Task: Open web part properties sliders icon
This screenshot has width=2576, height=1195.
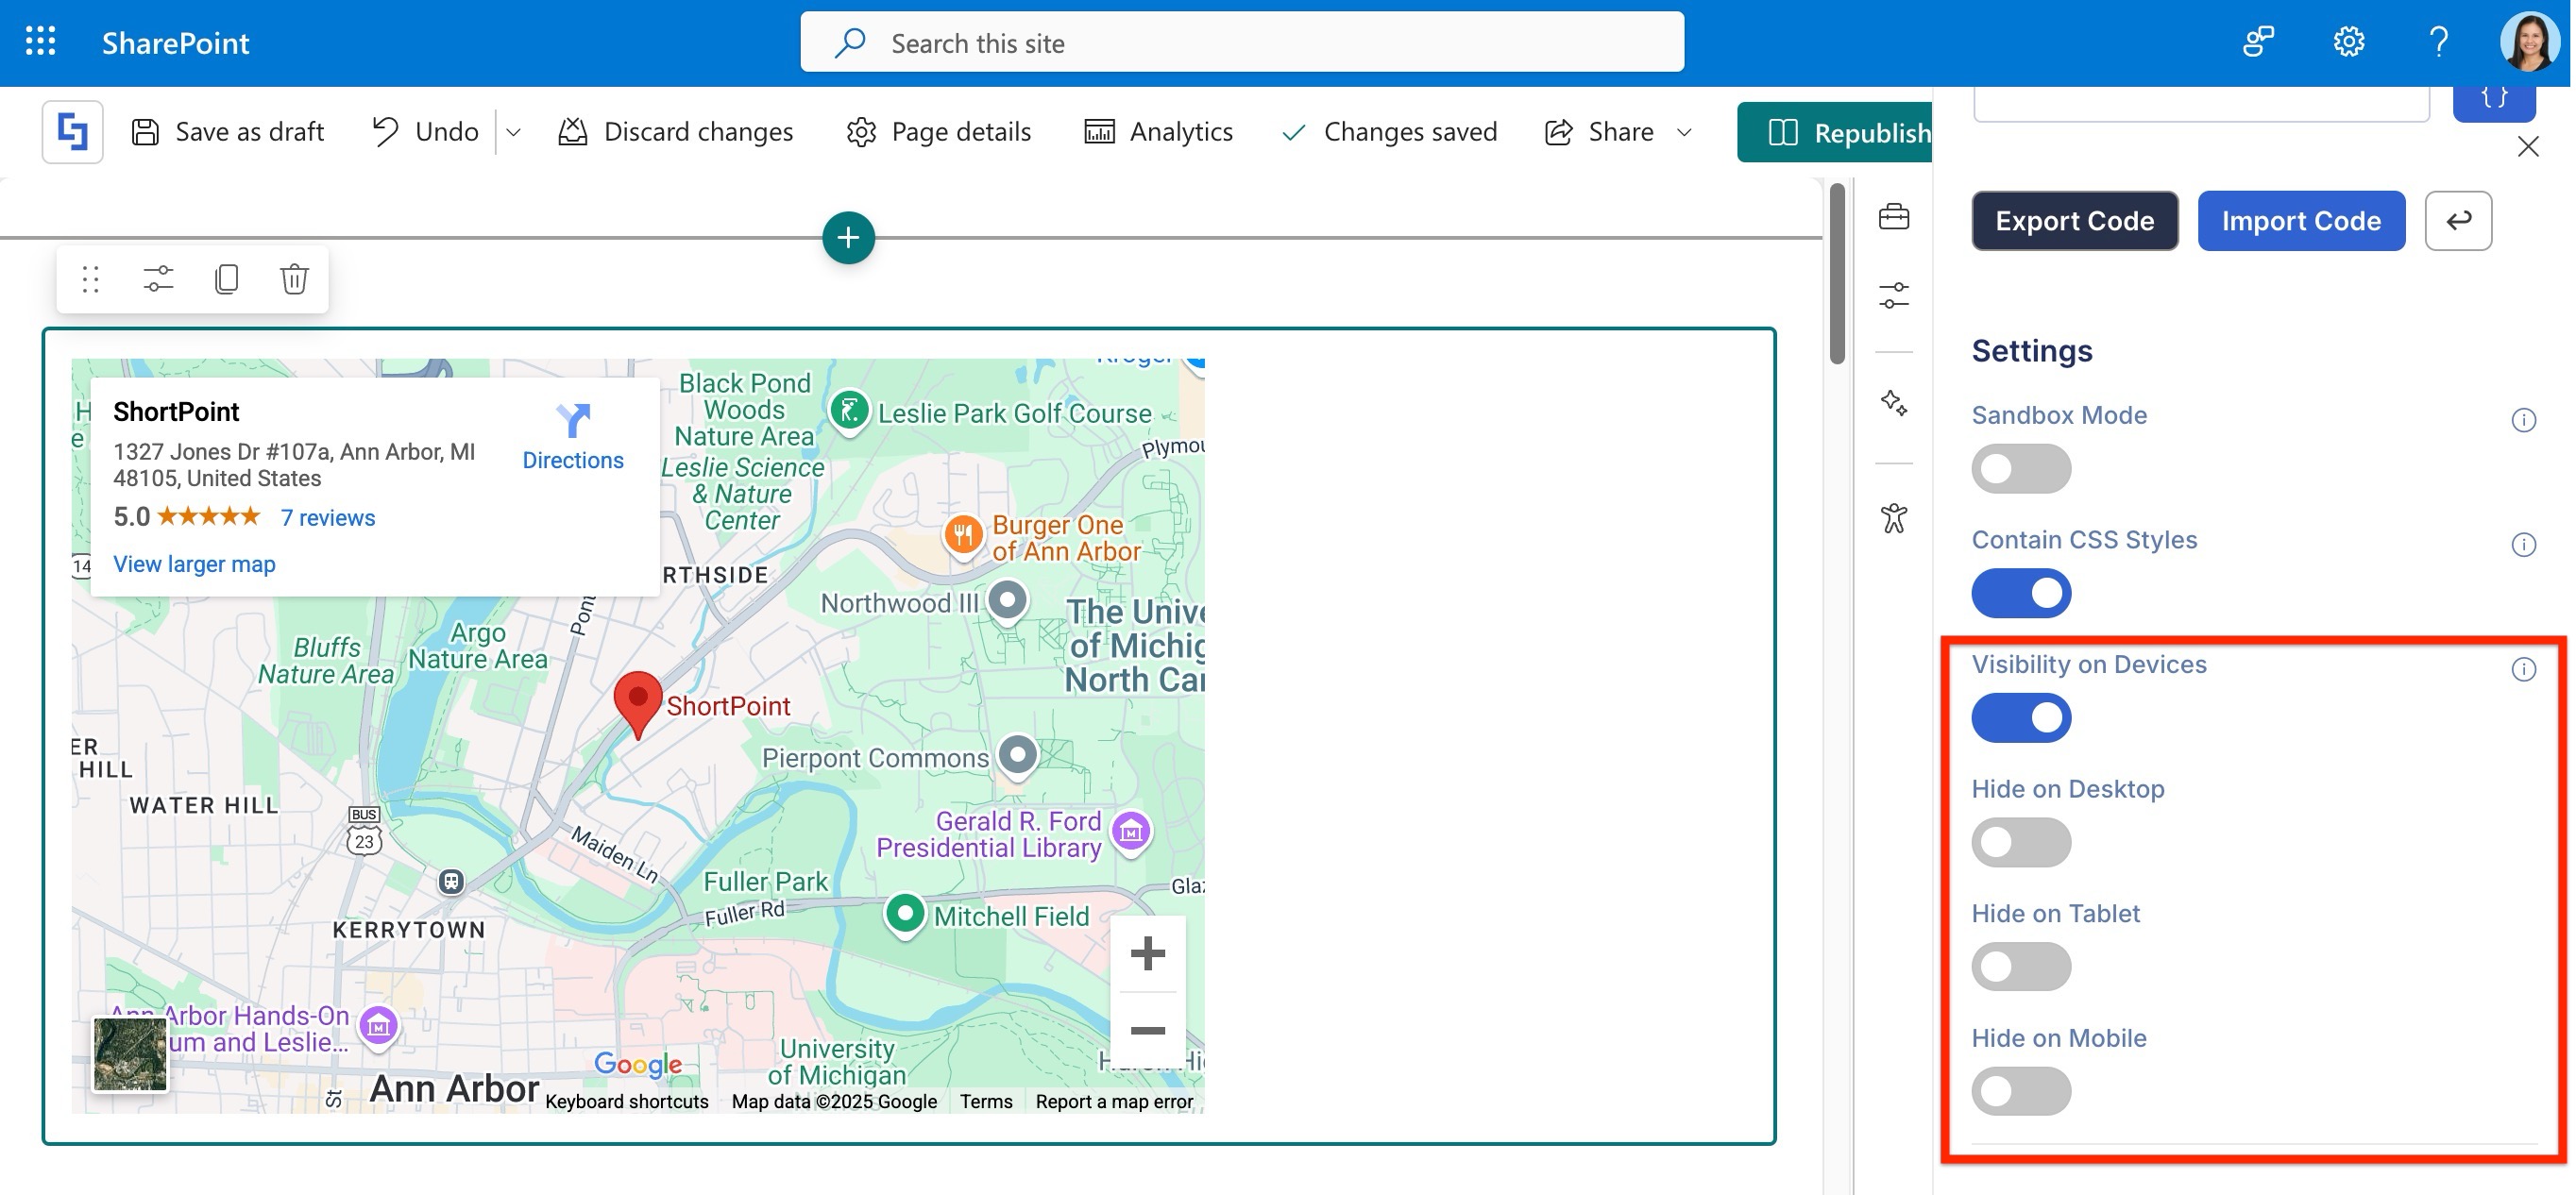Action: tap(158, 278)
